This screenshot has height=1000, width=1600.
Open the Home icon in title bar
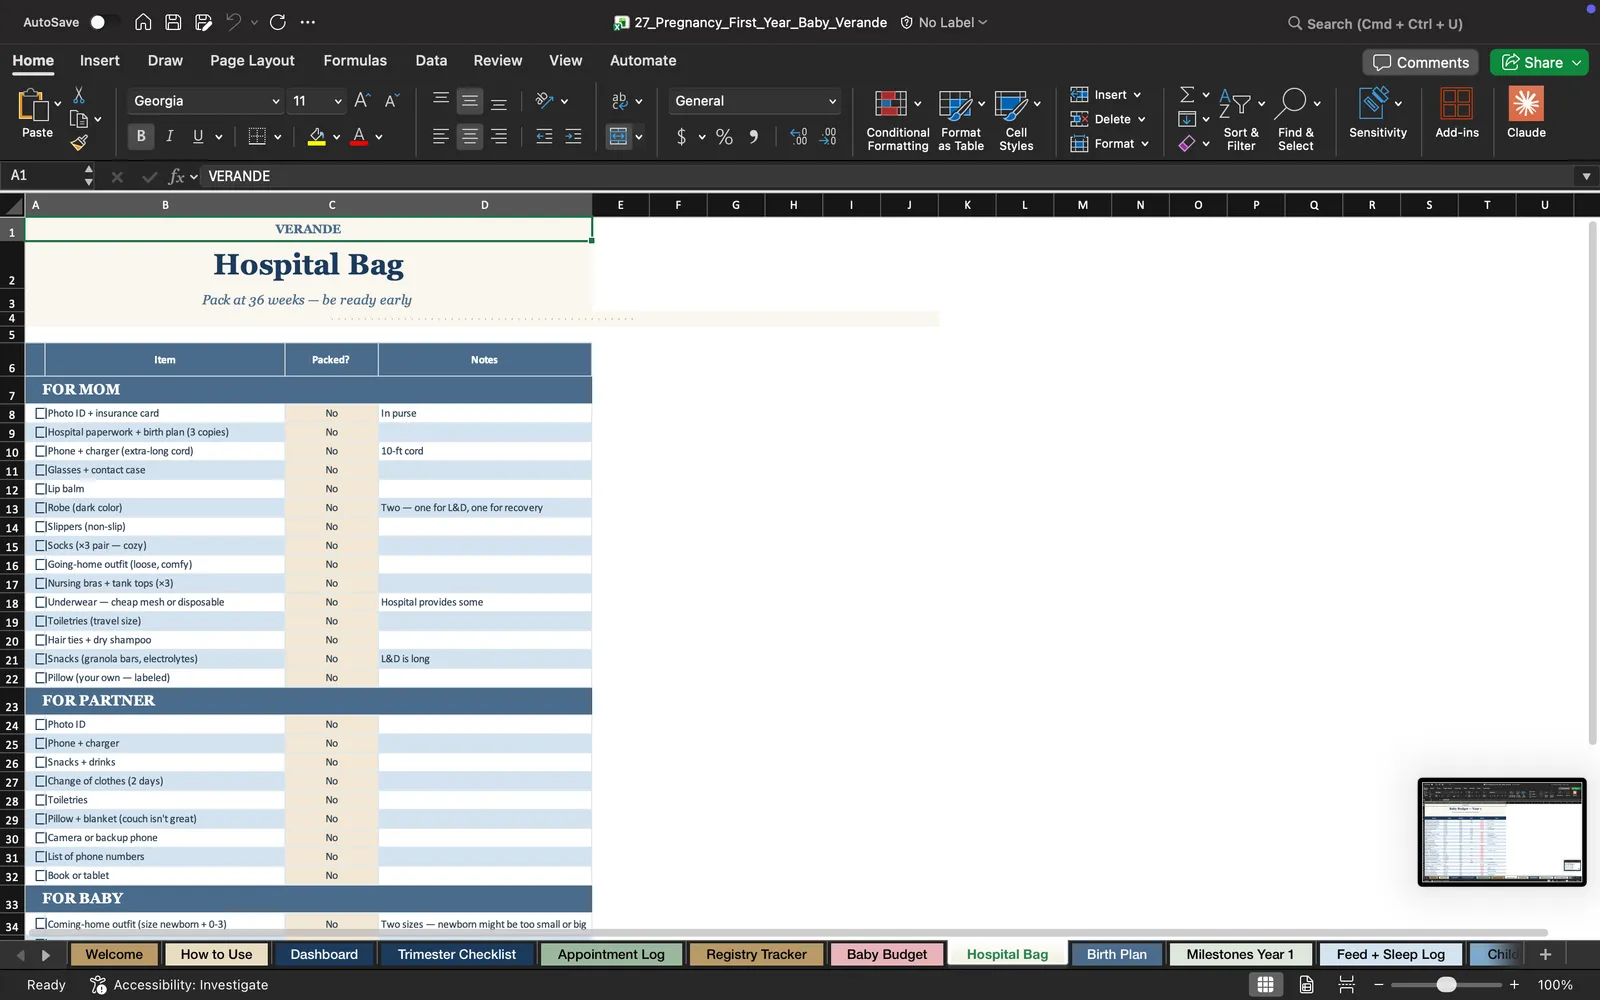click(x=143, y=22)
